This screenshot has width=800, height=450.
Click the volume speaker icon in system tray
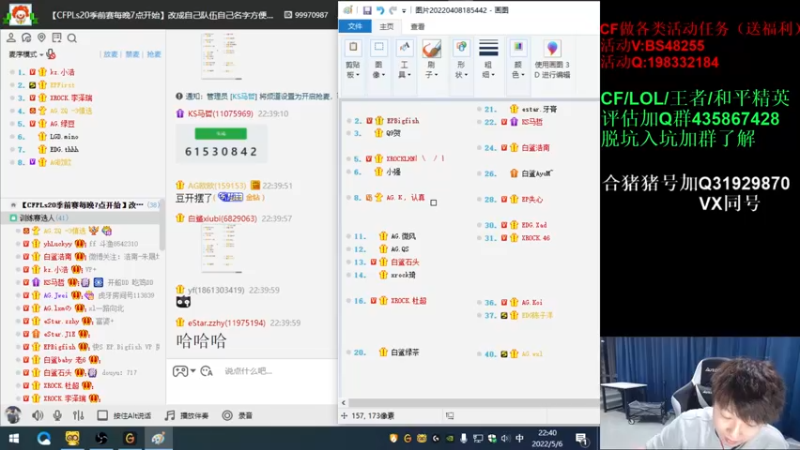pos(505,438)
